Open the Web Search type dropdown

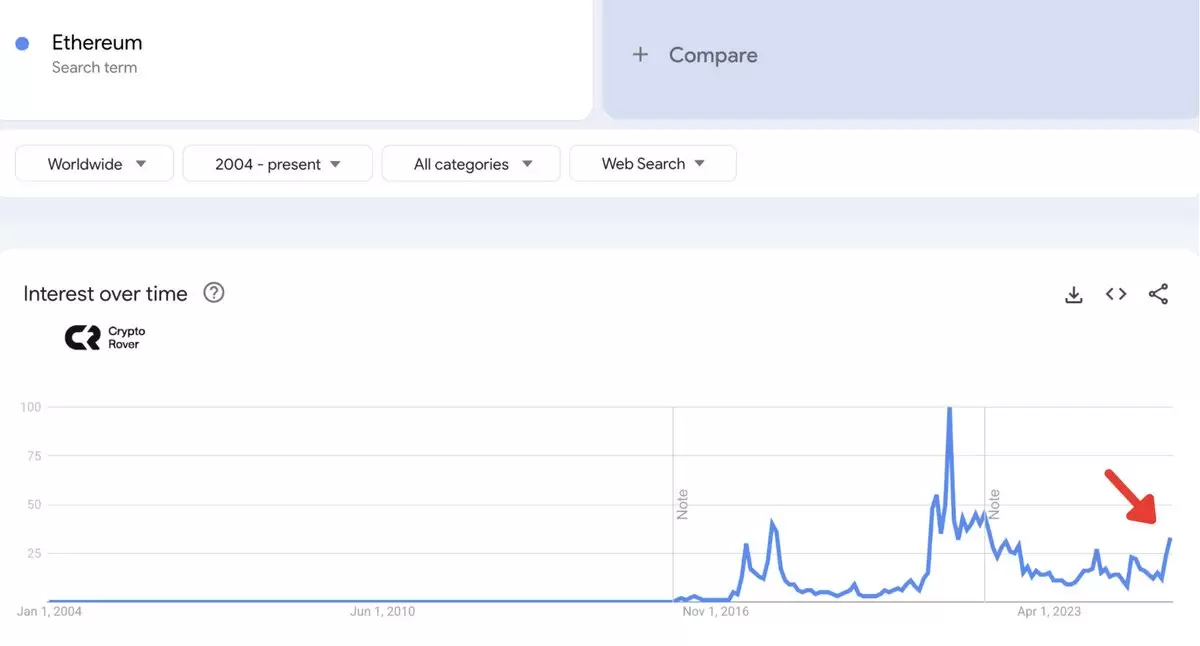coord(653,164)
